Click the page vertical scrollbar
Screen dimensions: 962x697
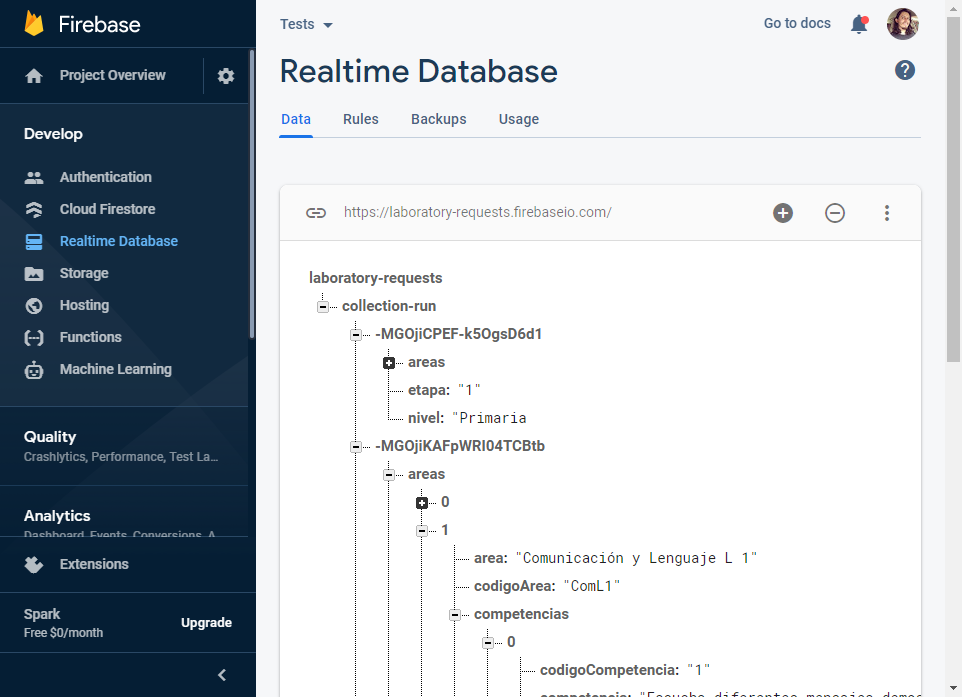pyautogui.click(x=953, y=190)
